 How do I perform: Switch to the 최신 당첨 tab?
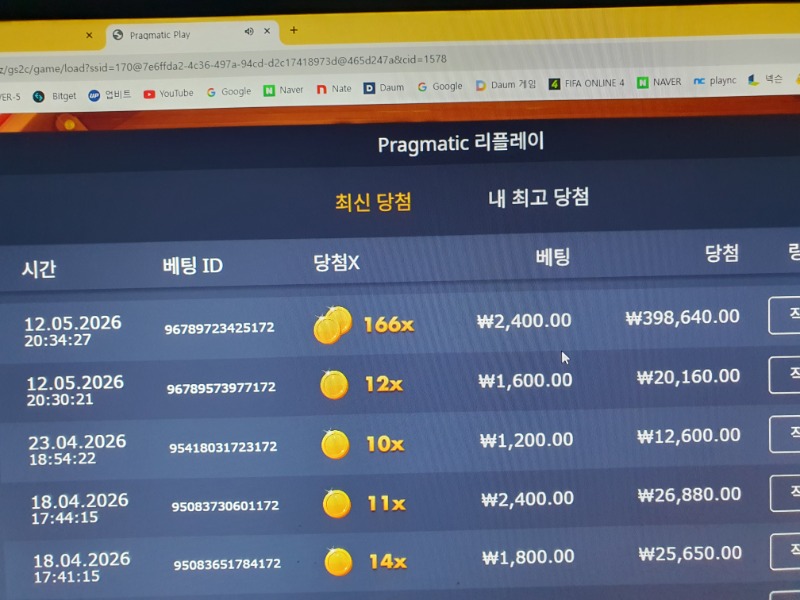coord(373,202)
